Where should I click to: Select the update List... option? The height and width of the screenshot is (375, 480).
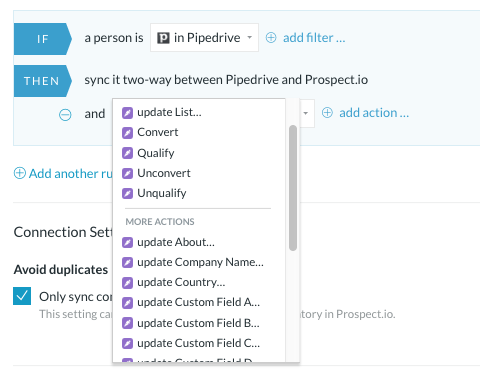click(199, 112)
